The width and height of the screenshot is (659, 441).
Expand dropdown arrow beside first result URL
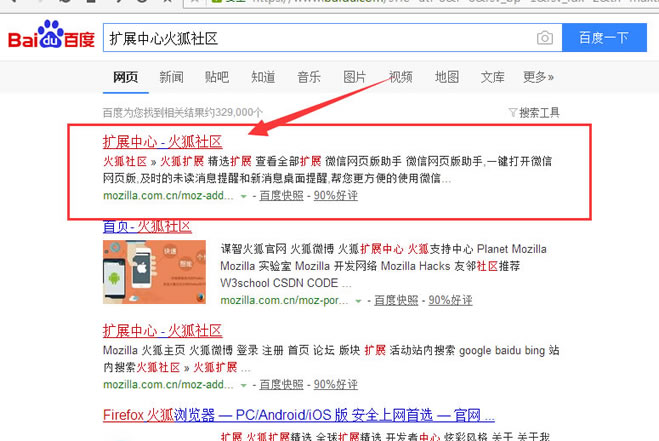click(244, 196)
